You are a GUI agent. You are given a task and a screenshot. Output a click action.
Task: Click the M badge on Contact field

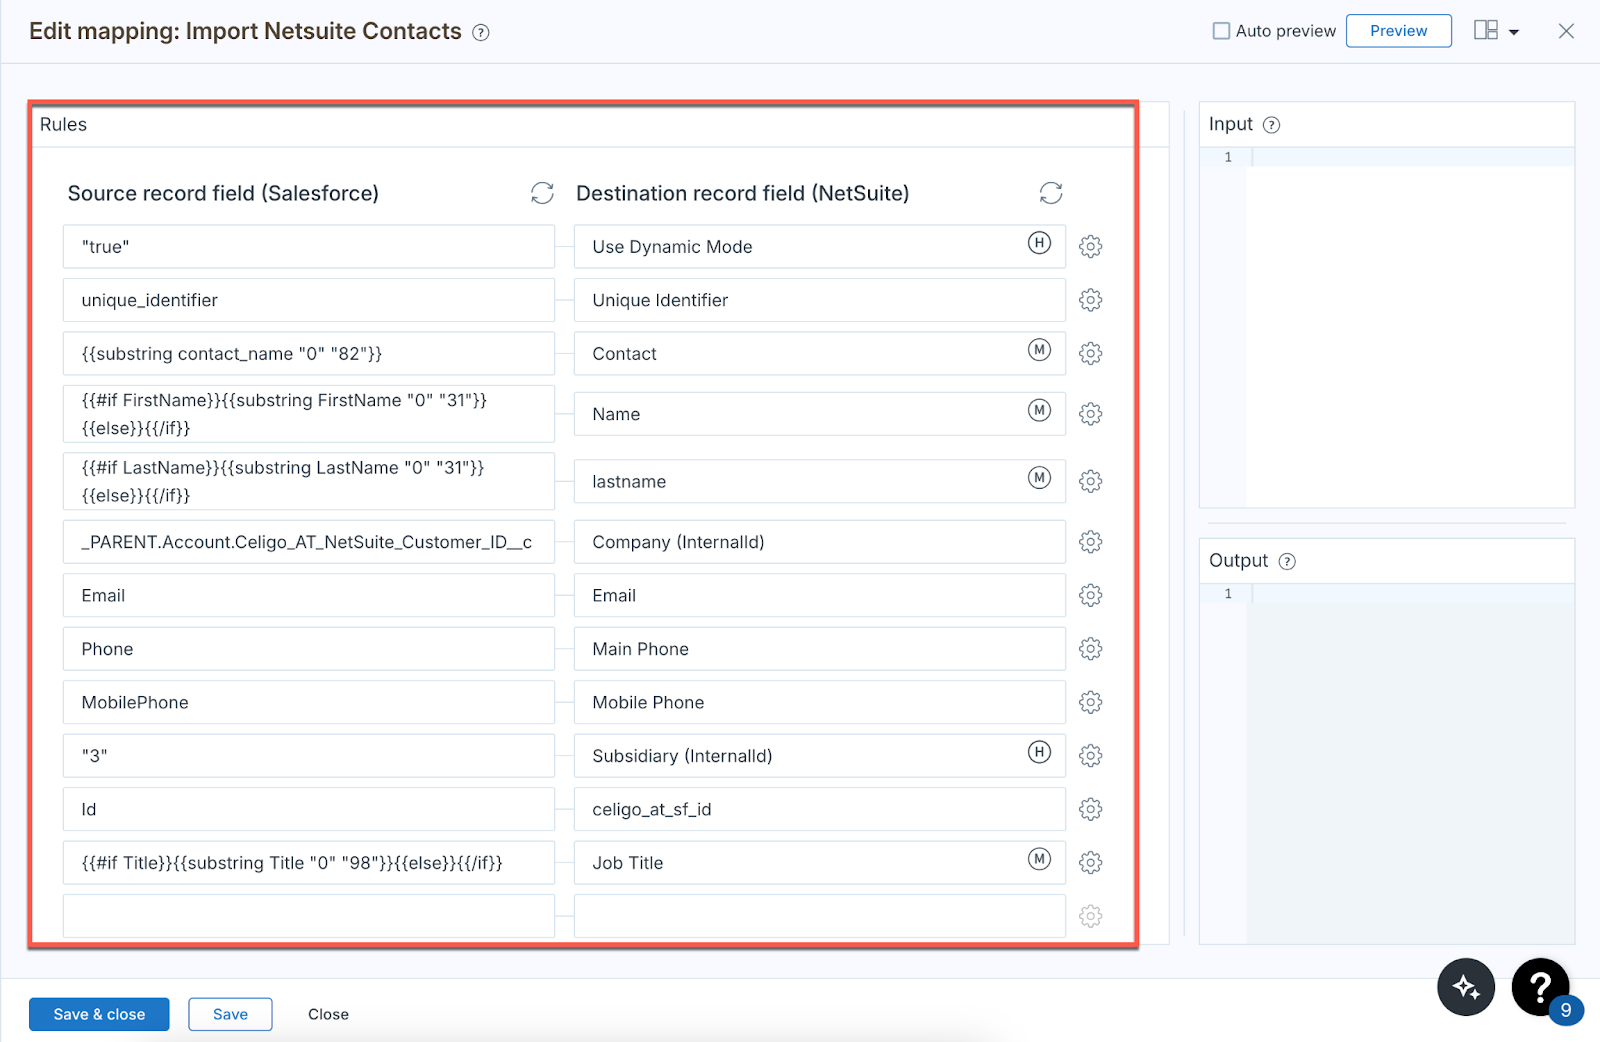click(1040, 350)
